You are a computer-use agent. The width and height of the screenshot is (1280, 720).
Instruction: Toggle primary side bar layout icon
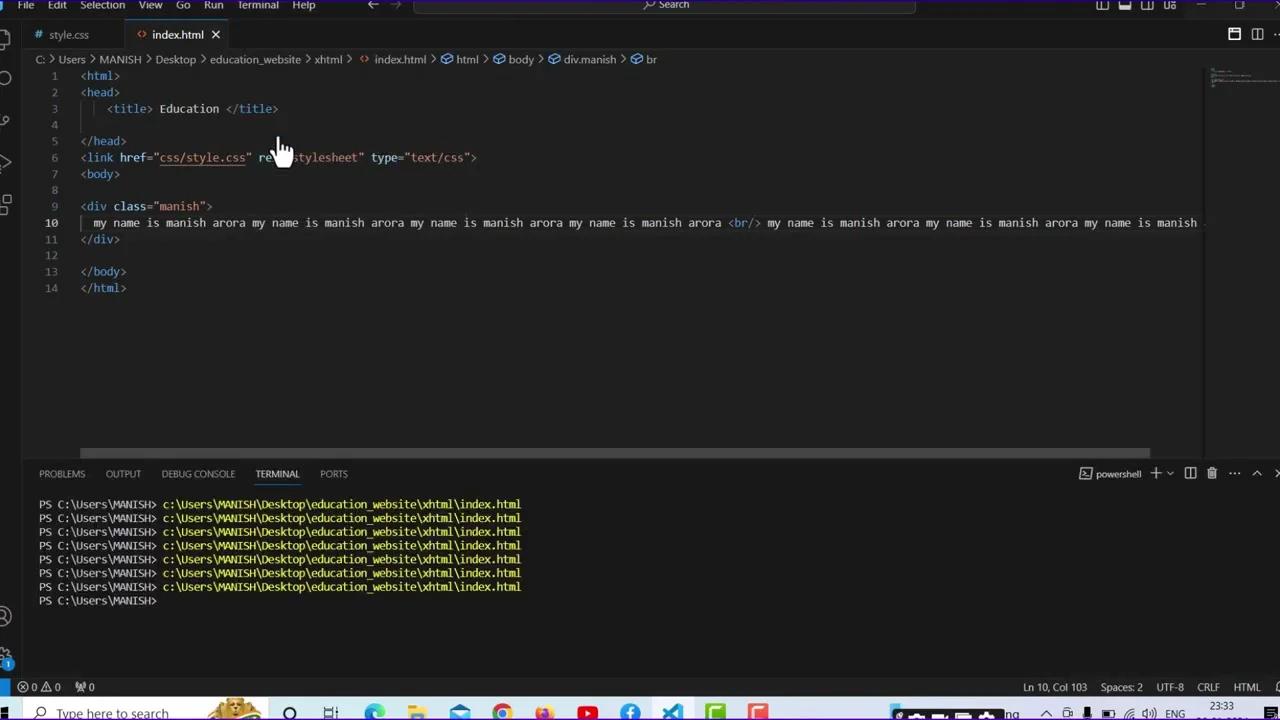point(1102,5)
